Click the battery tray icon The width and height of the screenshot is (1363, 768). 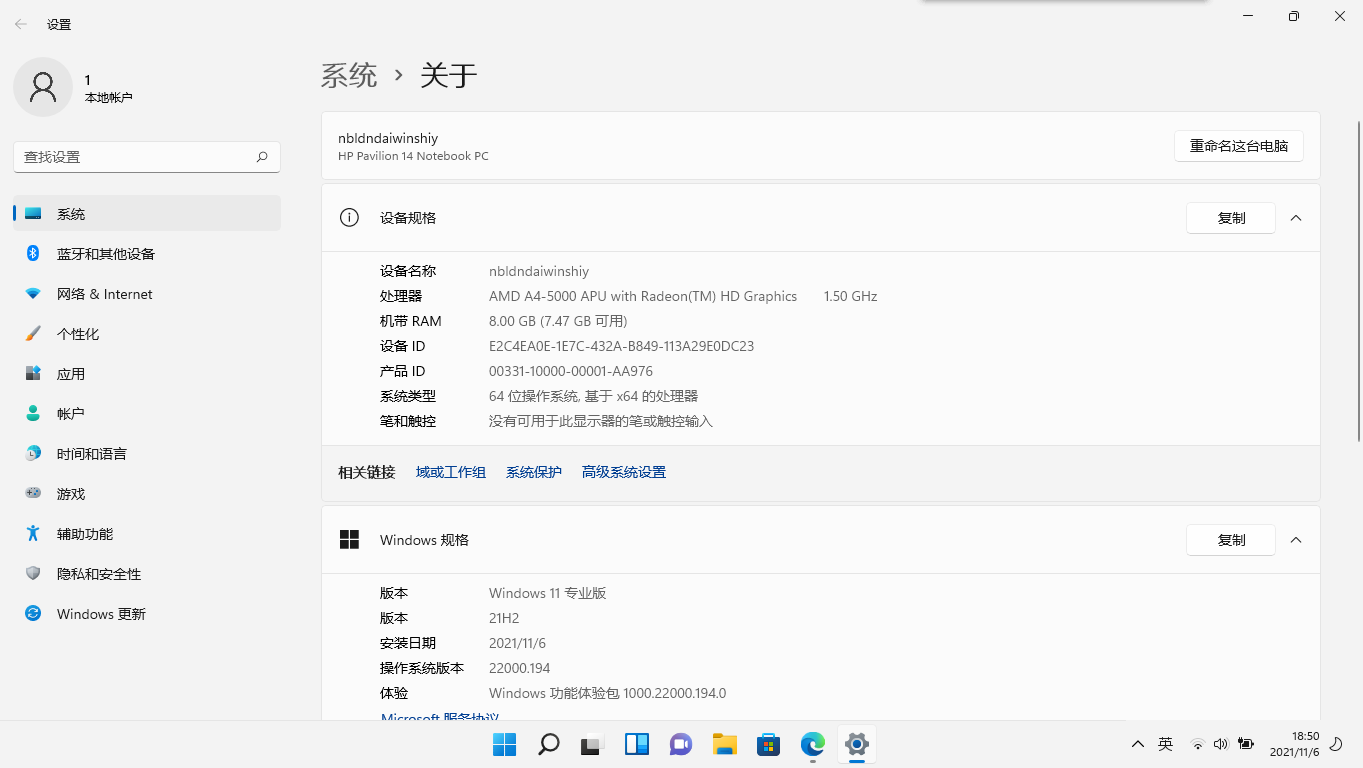(x=1246, y=744)
